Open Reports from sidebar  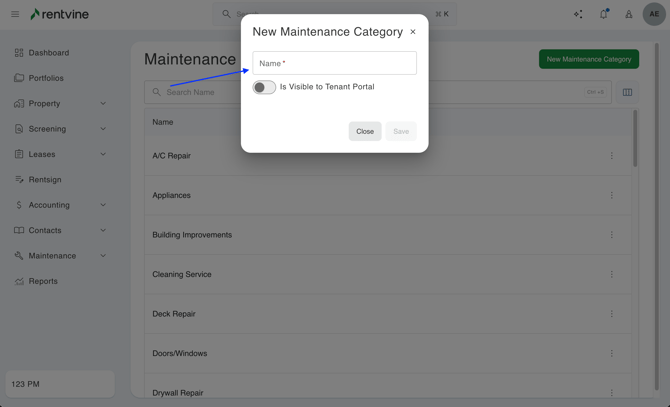pos(43,281)
